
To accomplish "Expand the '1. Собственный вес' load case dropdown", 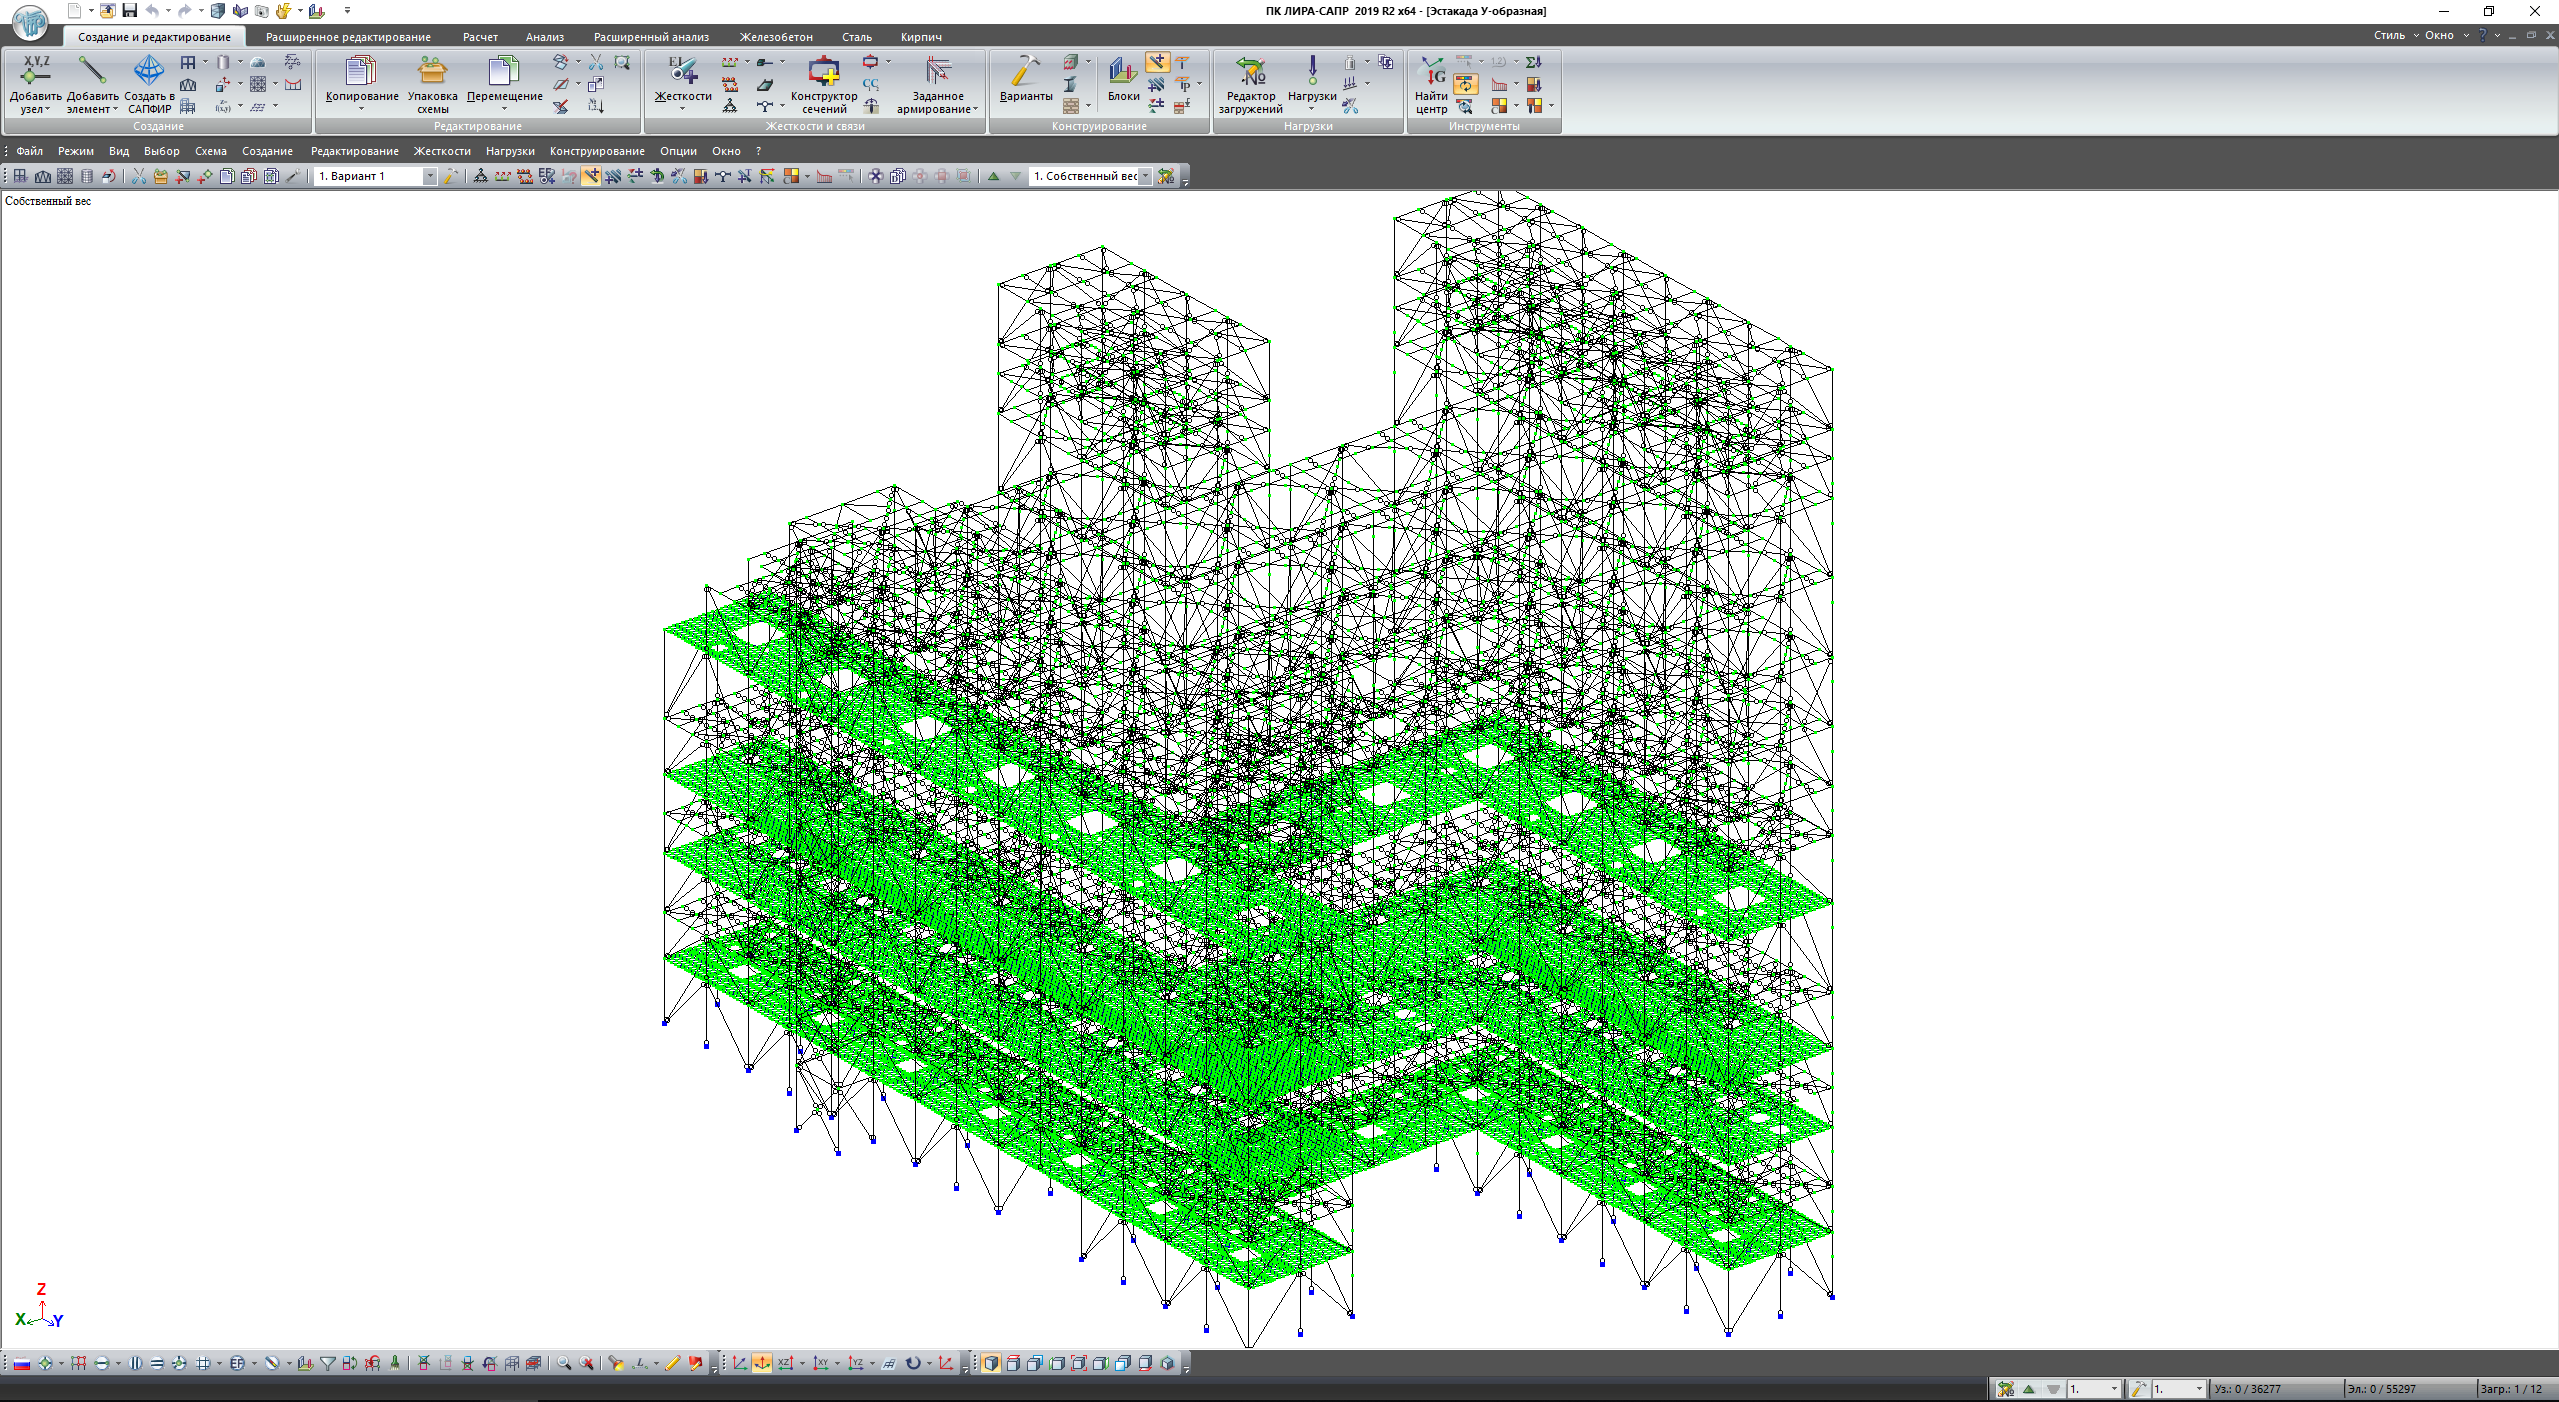I will click(1146, 176).
